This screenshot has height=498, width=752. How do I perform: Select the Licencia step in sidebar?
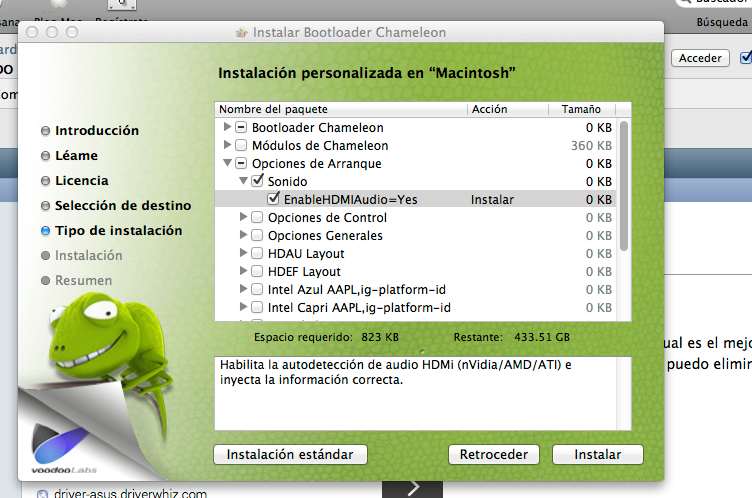pyautogui.click(x=75, y=180)
